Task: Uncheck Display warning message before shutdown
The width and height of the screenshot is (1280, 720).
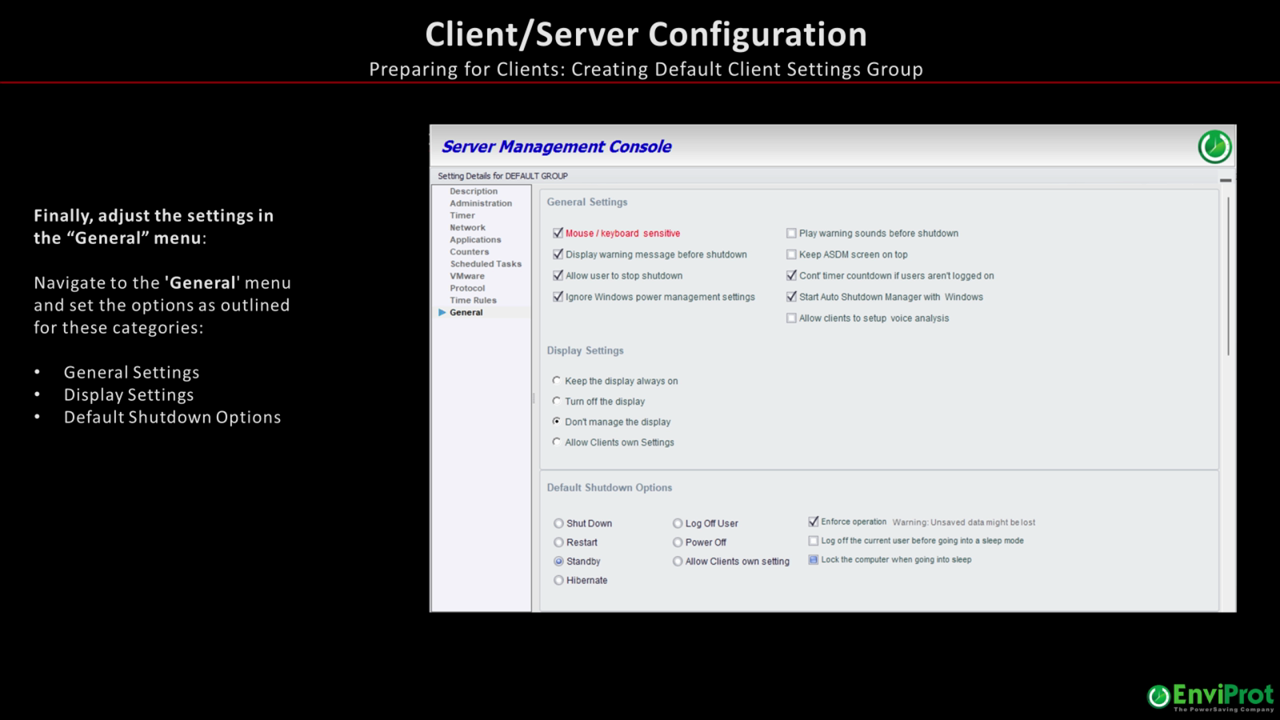Action: [558, 254]
